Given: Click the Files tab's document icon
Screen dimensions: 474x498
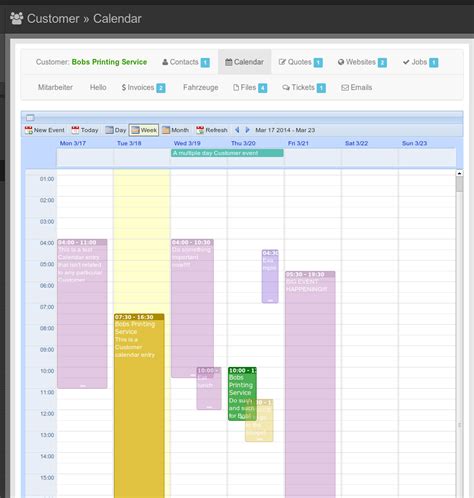Looking at the screenshot, I should click(x=236, y=87).
